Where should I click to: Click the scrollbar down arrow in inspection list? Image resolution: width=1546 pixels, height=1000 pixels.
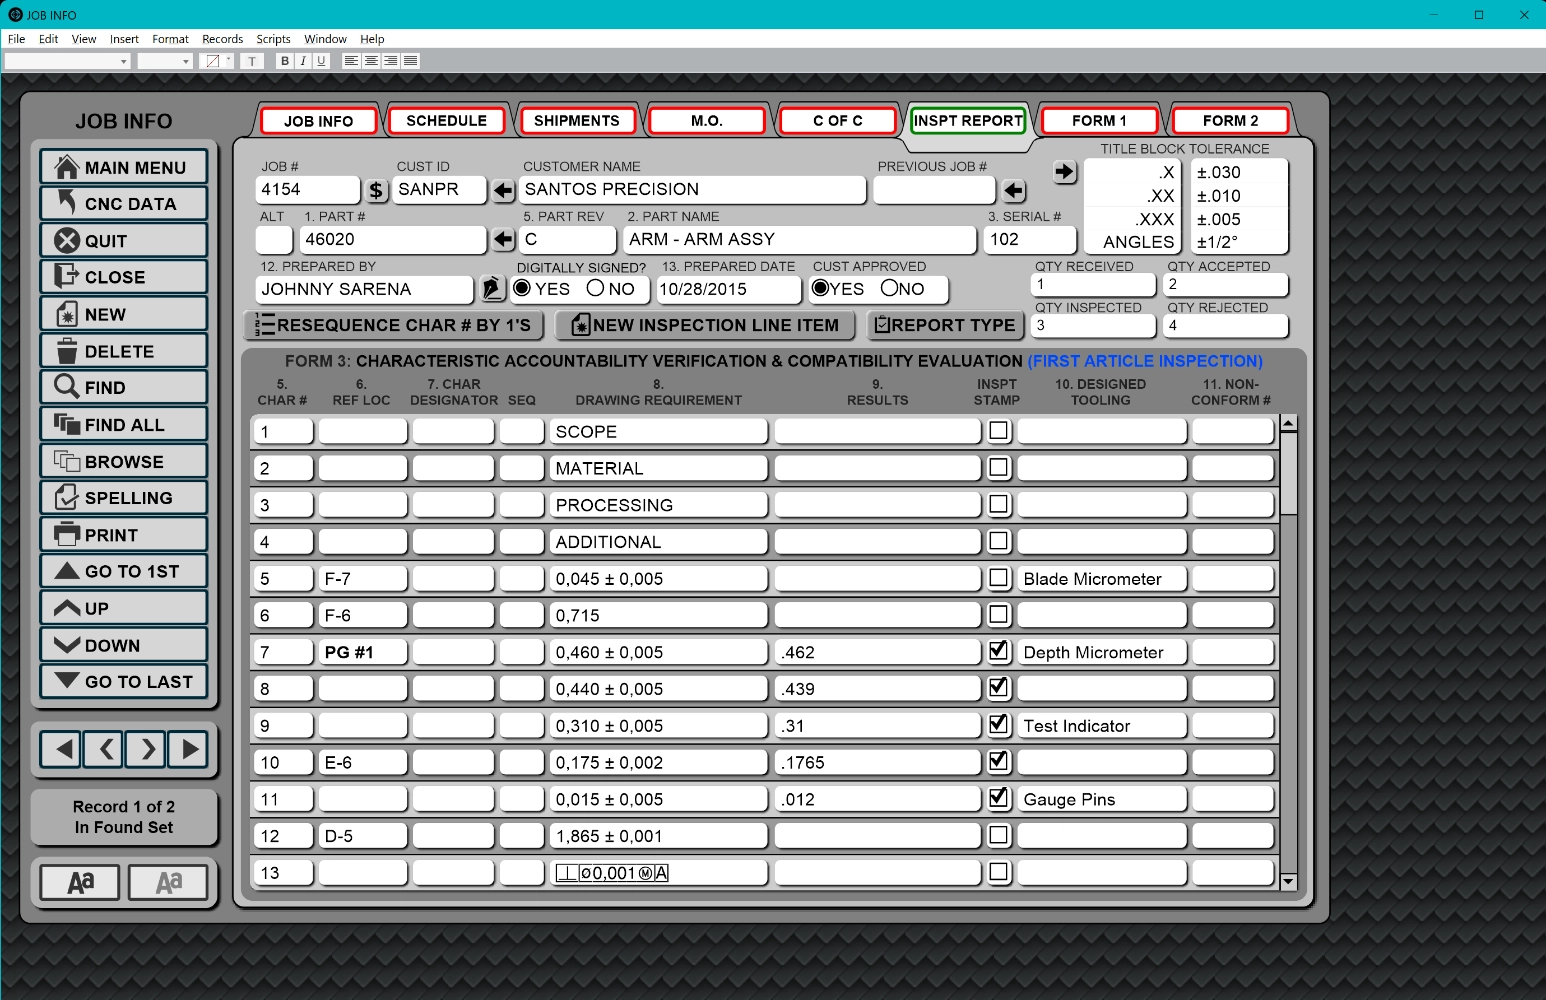[x=1288, y=882]
